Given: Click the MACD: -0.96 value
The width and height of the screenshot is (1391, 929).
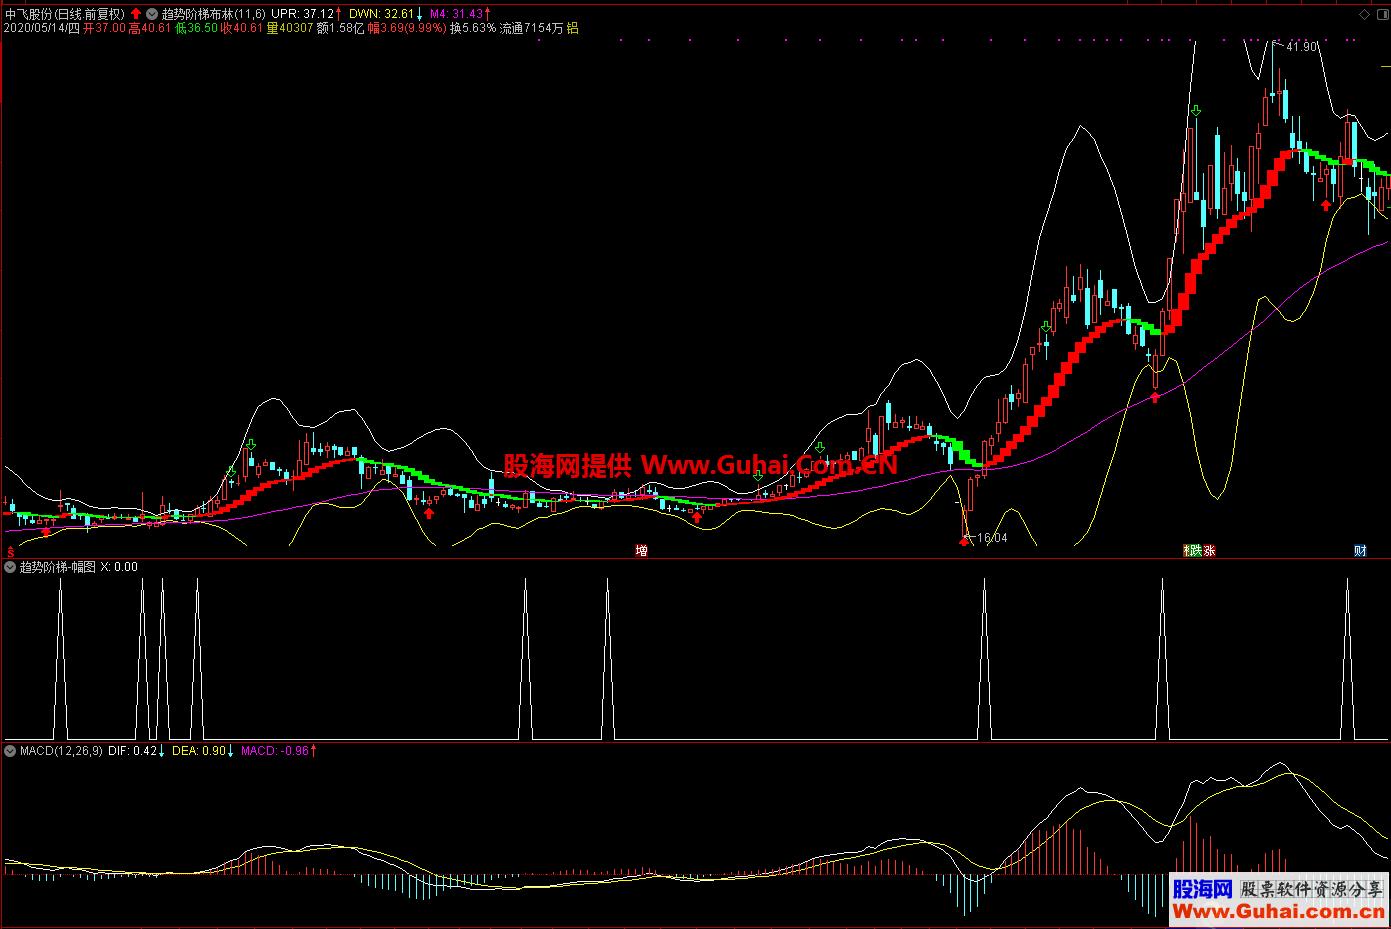Looking at the screenshot, I should 276,750.
